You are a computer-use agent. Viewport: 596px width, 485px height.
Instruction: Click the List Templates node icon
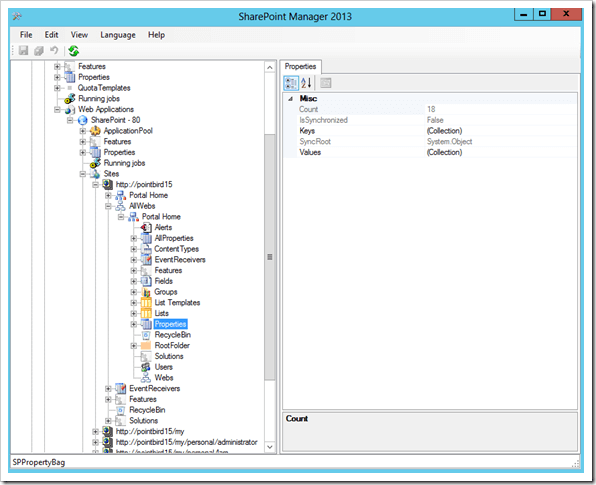[146, 303]
